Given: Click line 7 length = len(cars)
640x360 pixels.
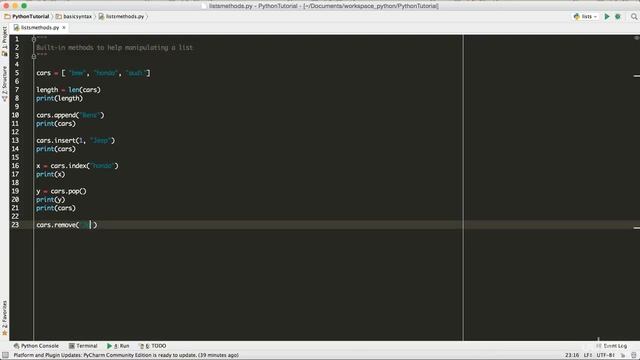Looking at the screenshot, I should (68, 90).
